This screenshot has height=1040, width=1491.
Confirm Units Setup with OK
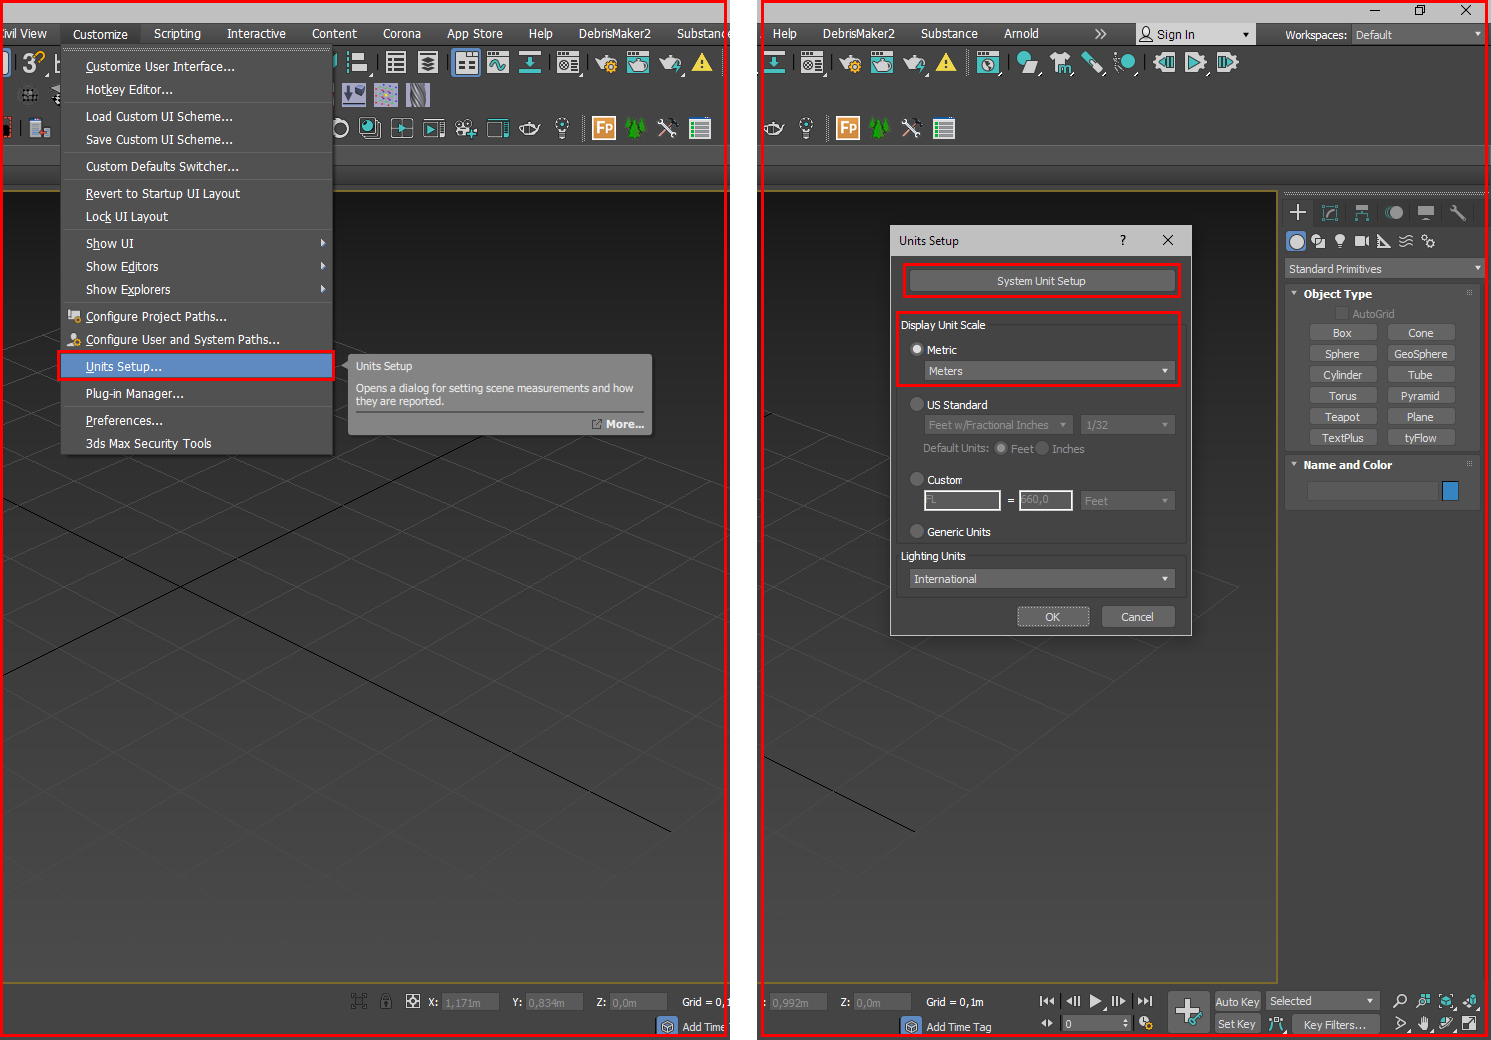1053,617
